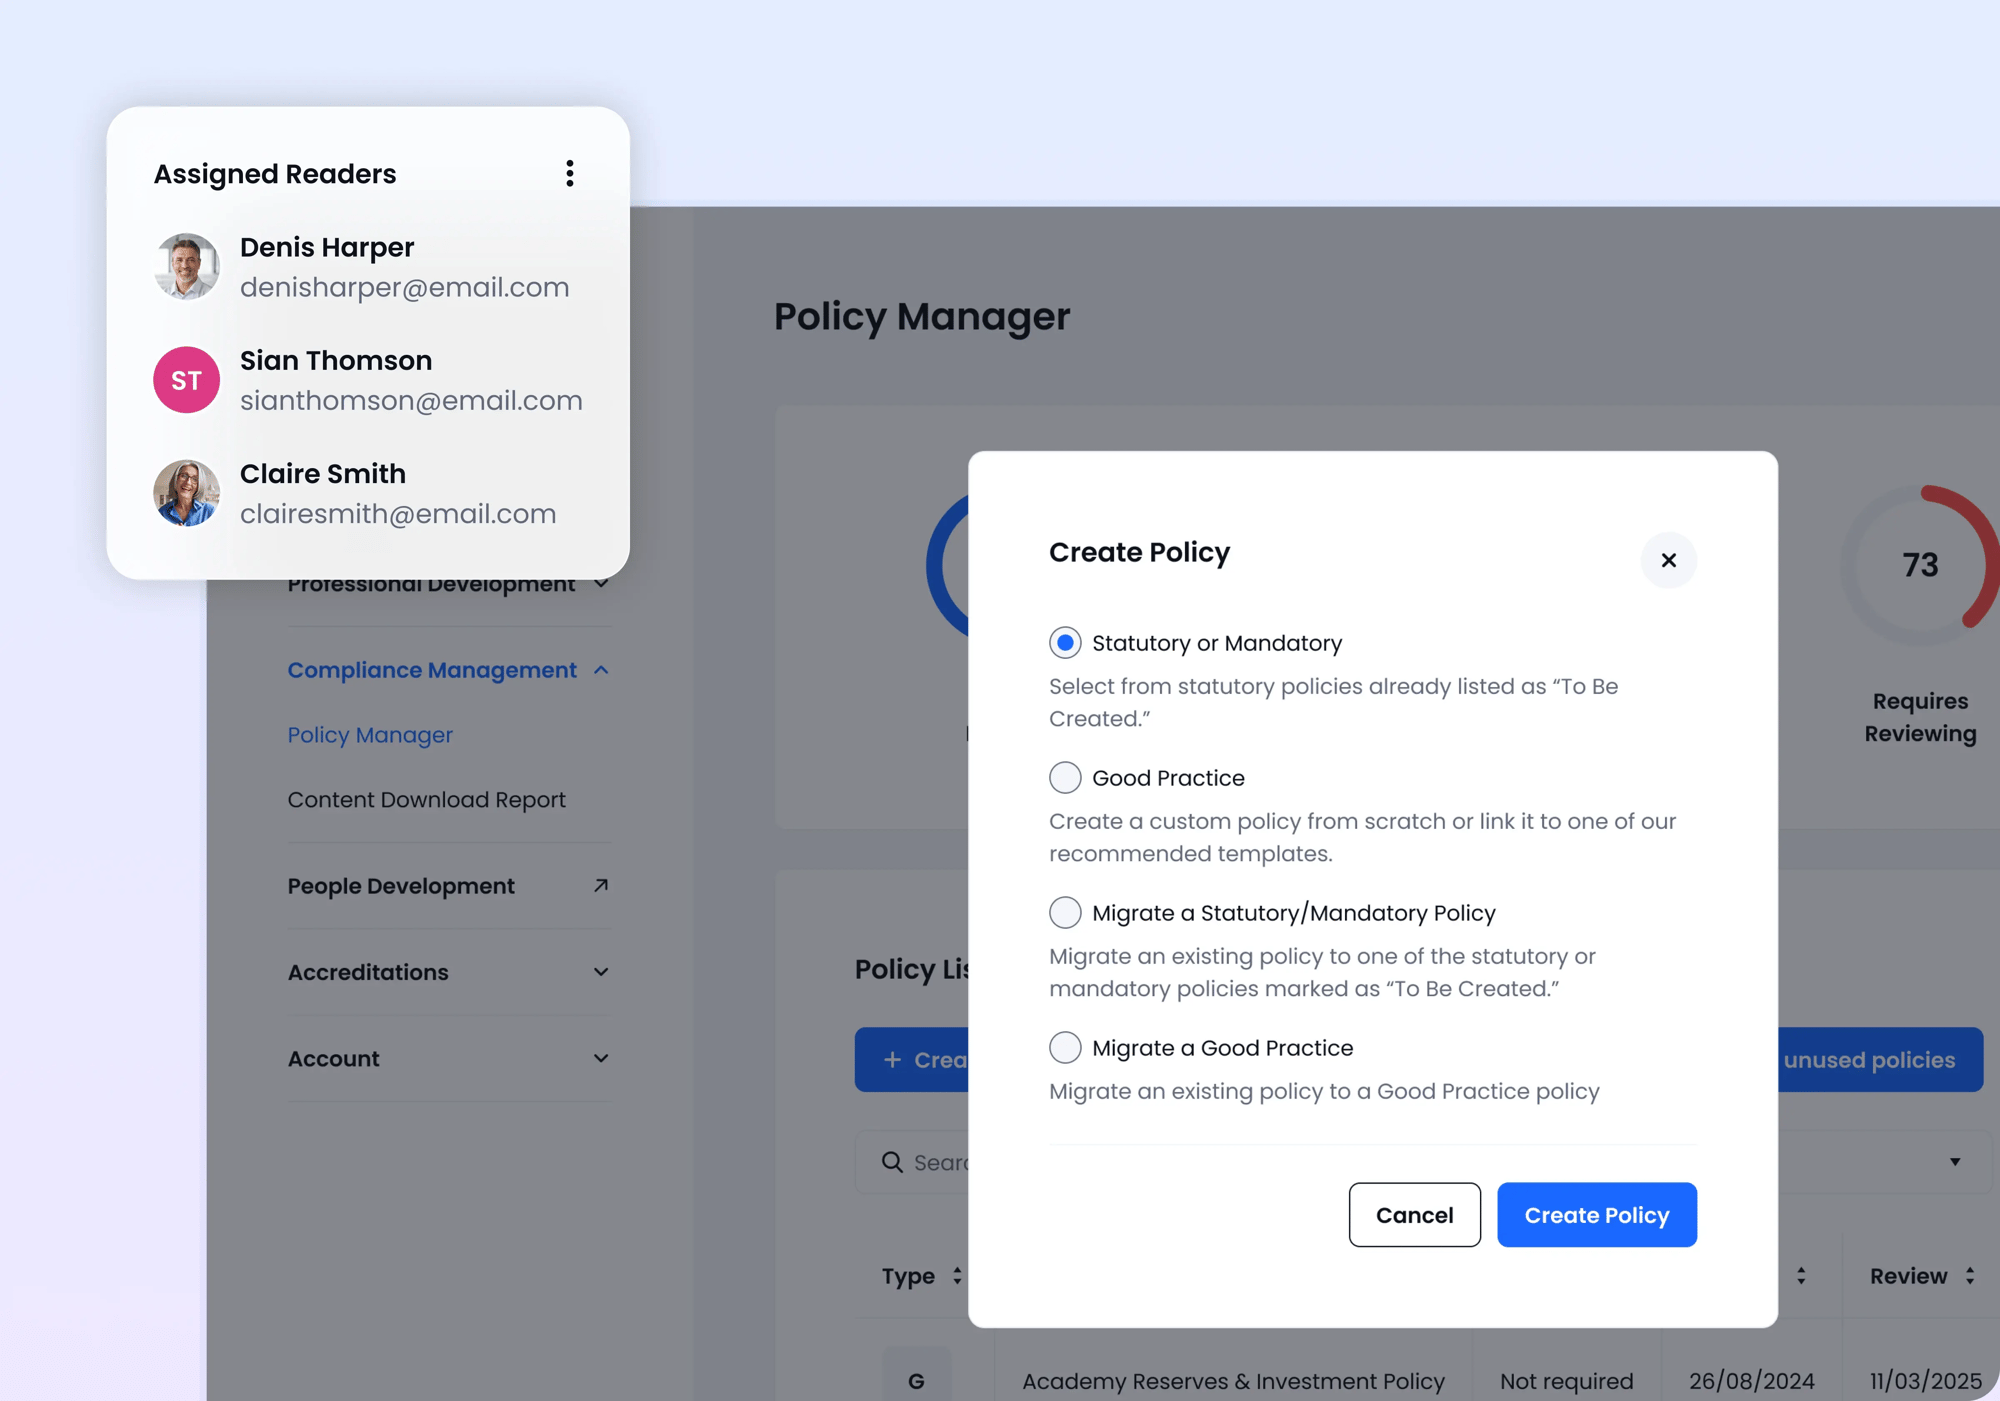The width and height of the screenshot is (2000, 1401).
Task: Go to Policy Manager sidebar link
Action: (x=370, y=735)
